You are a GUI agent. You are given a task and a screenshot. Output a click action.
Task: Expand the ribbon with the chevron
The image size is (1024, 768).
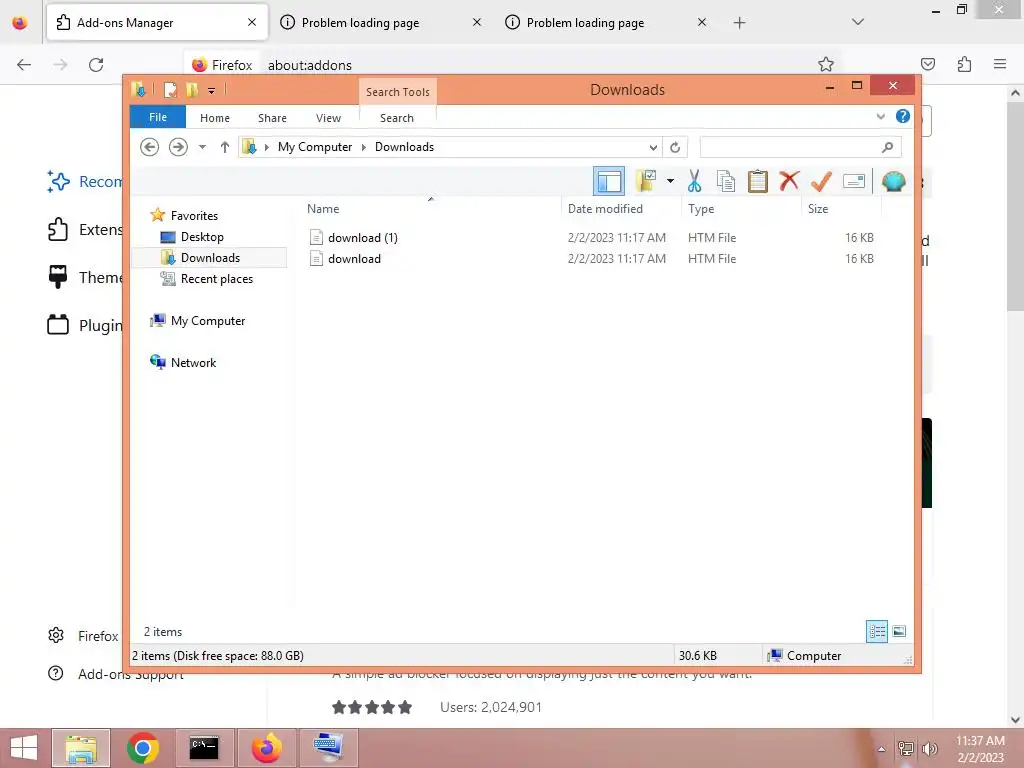pos(880,116)
